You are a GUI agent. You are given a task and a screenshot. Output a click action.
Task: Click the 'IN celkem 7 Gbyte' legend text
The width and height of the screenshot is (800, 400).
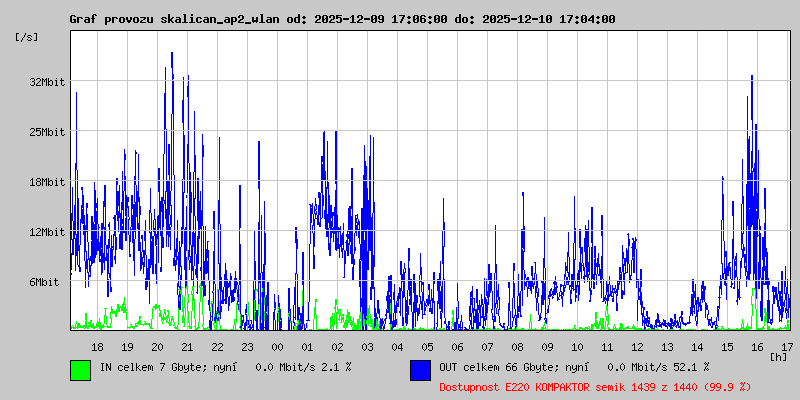click(153, 367)
